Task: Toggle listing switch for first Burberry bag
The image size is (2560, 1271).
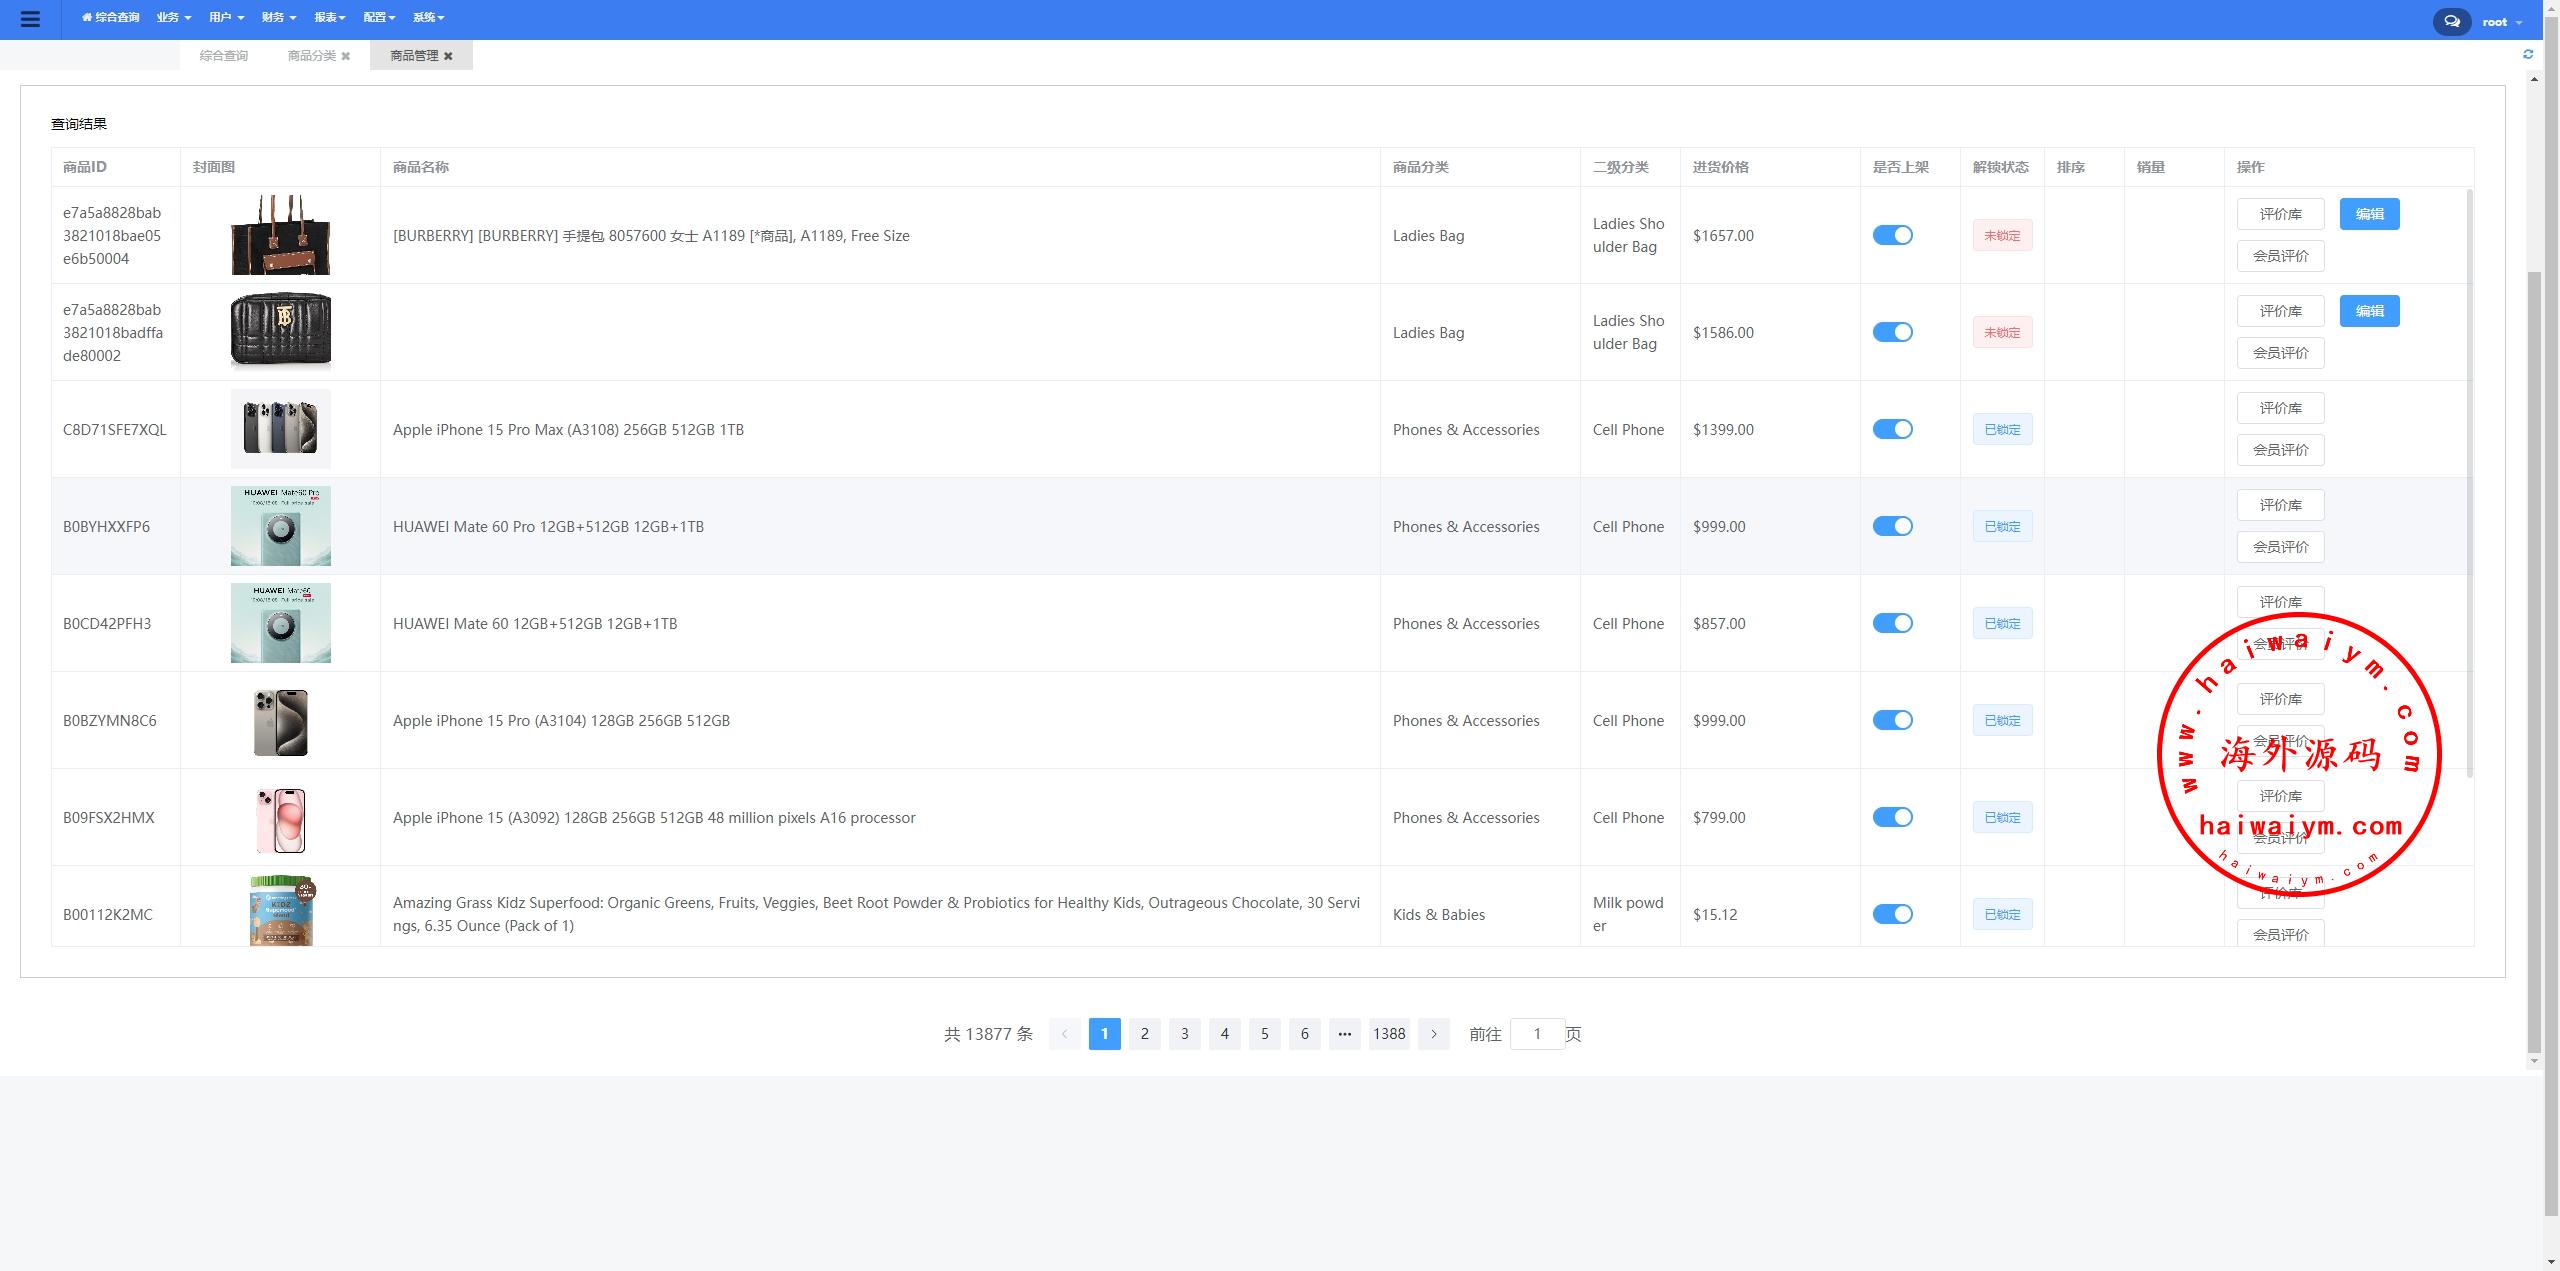Action: (1892, 235)
